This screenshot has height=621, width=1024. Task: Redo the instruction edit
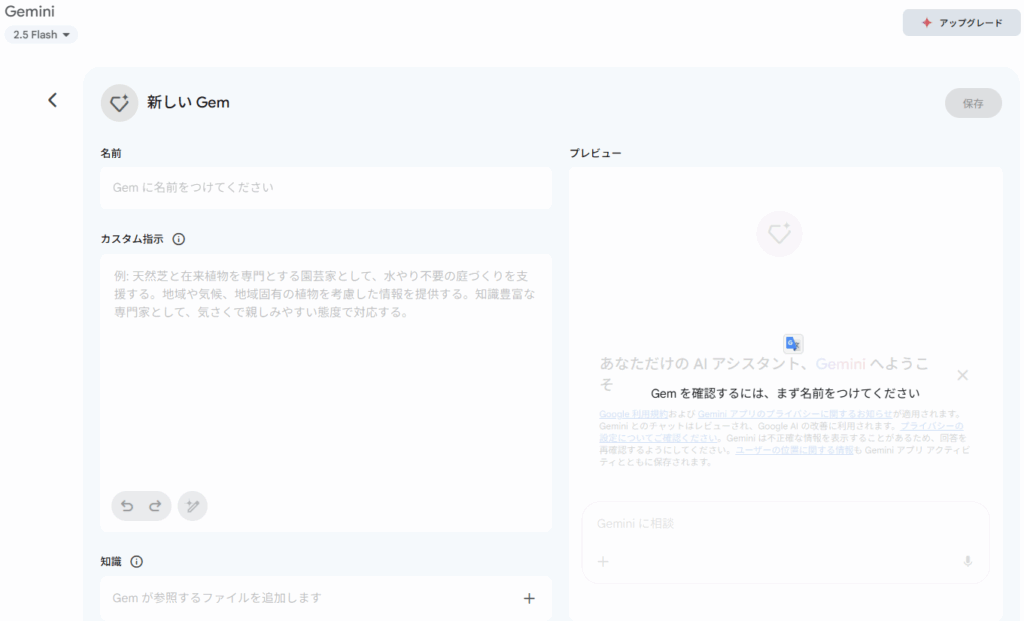[x=155, y=506]
